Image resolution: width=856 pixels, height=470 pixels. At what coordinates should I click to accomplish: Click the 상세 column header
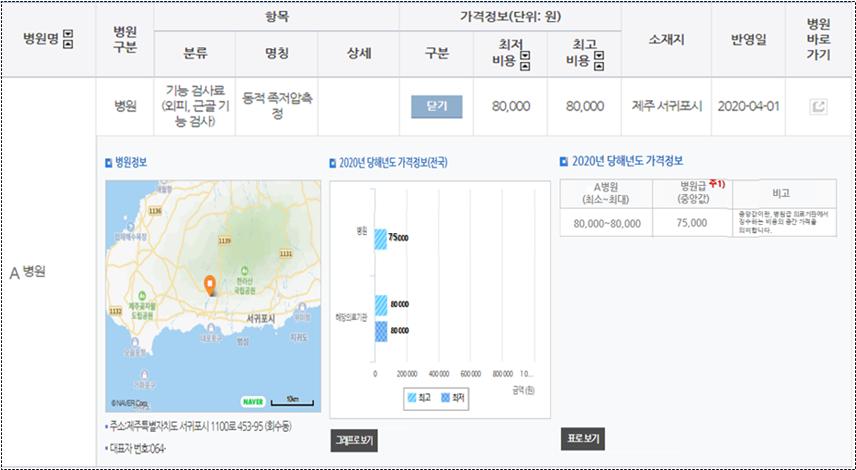[x=359, y=53]
